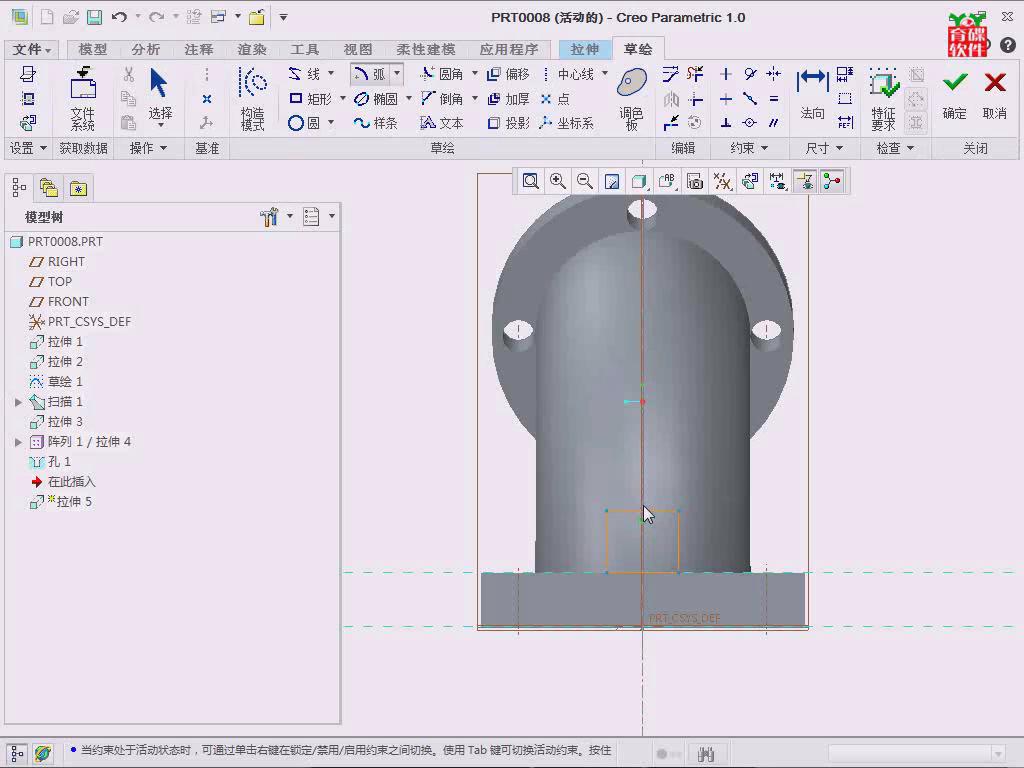Select the Arc sketch tool
The image size is (1024, 768).
(x=370, y=74)
